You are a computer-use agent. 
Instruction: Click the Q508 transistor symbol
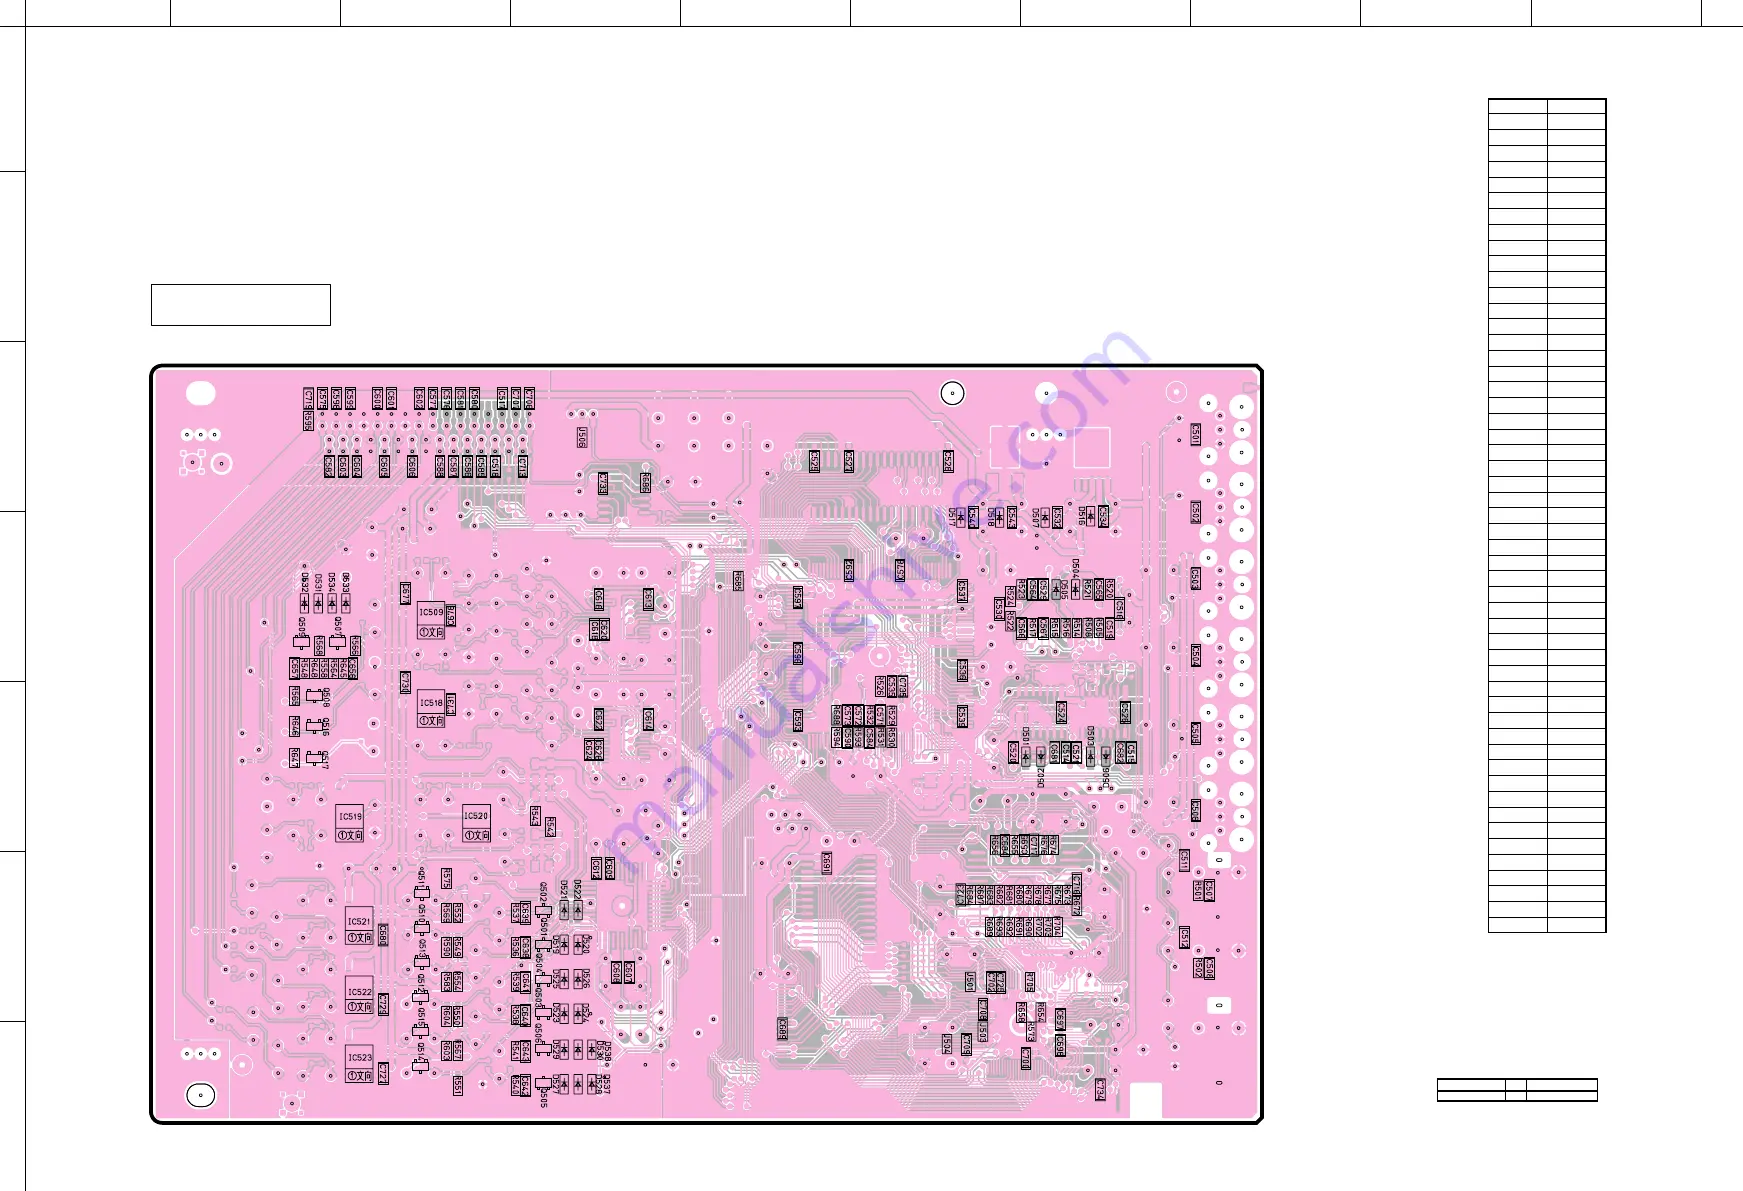click(x=315, y=693)
